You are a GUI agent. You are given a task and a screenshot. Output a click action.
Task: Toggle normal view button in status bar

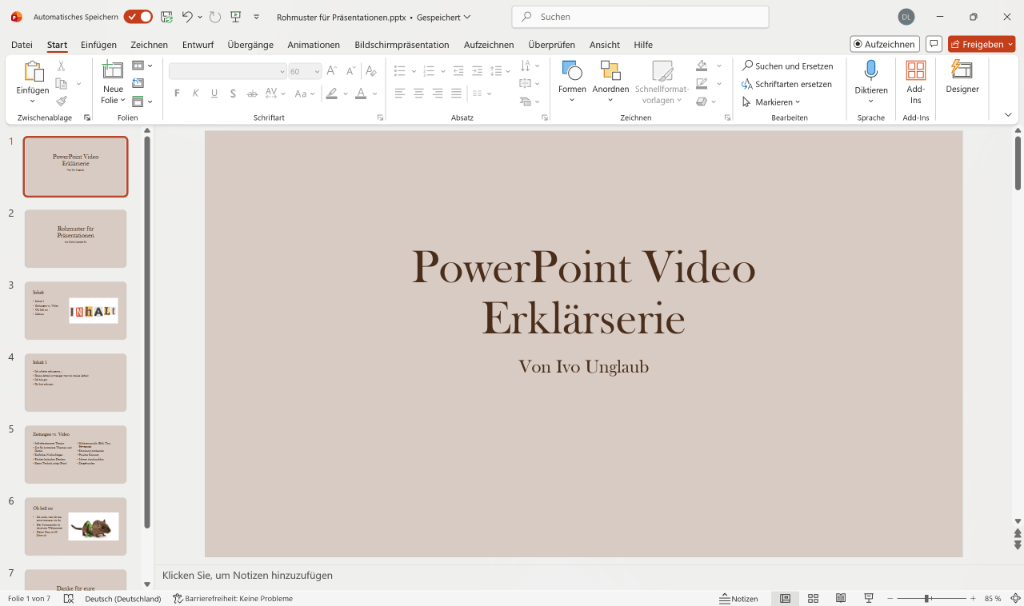tap(786, 598)
